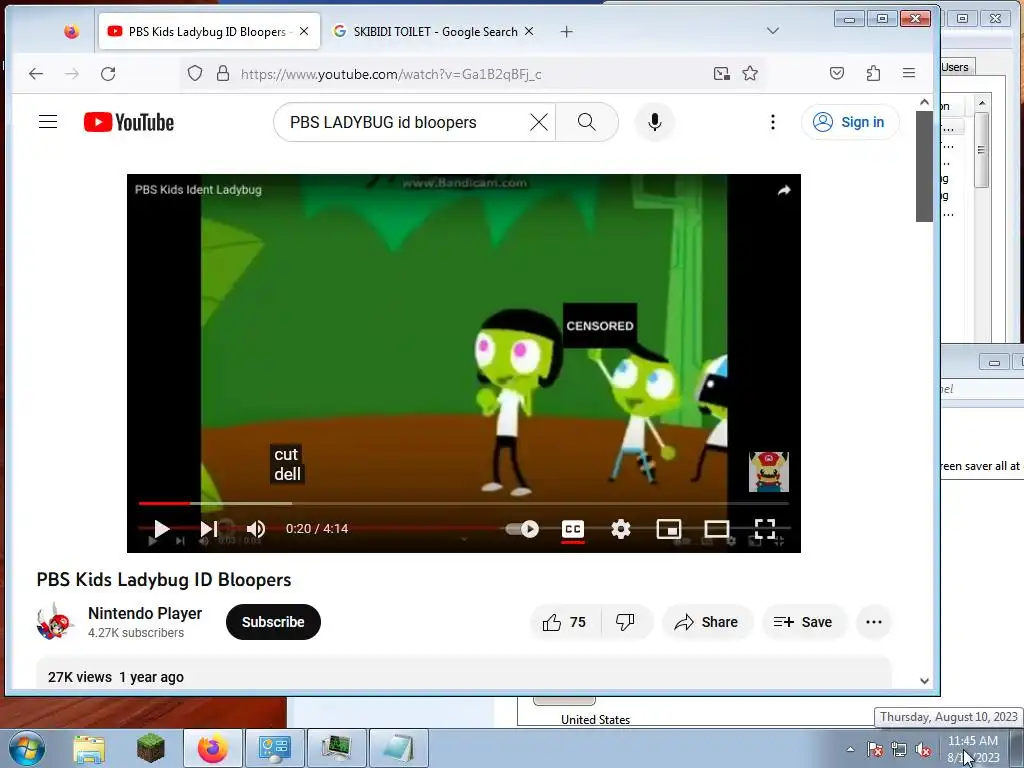The height and width of the screenshot is (768, 1024).
Task: Bookmark this page with star icon
Action: [750, 73]
